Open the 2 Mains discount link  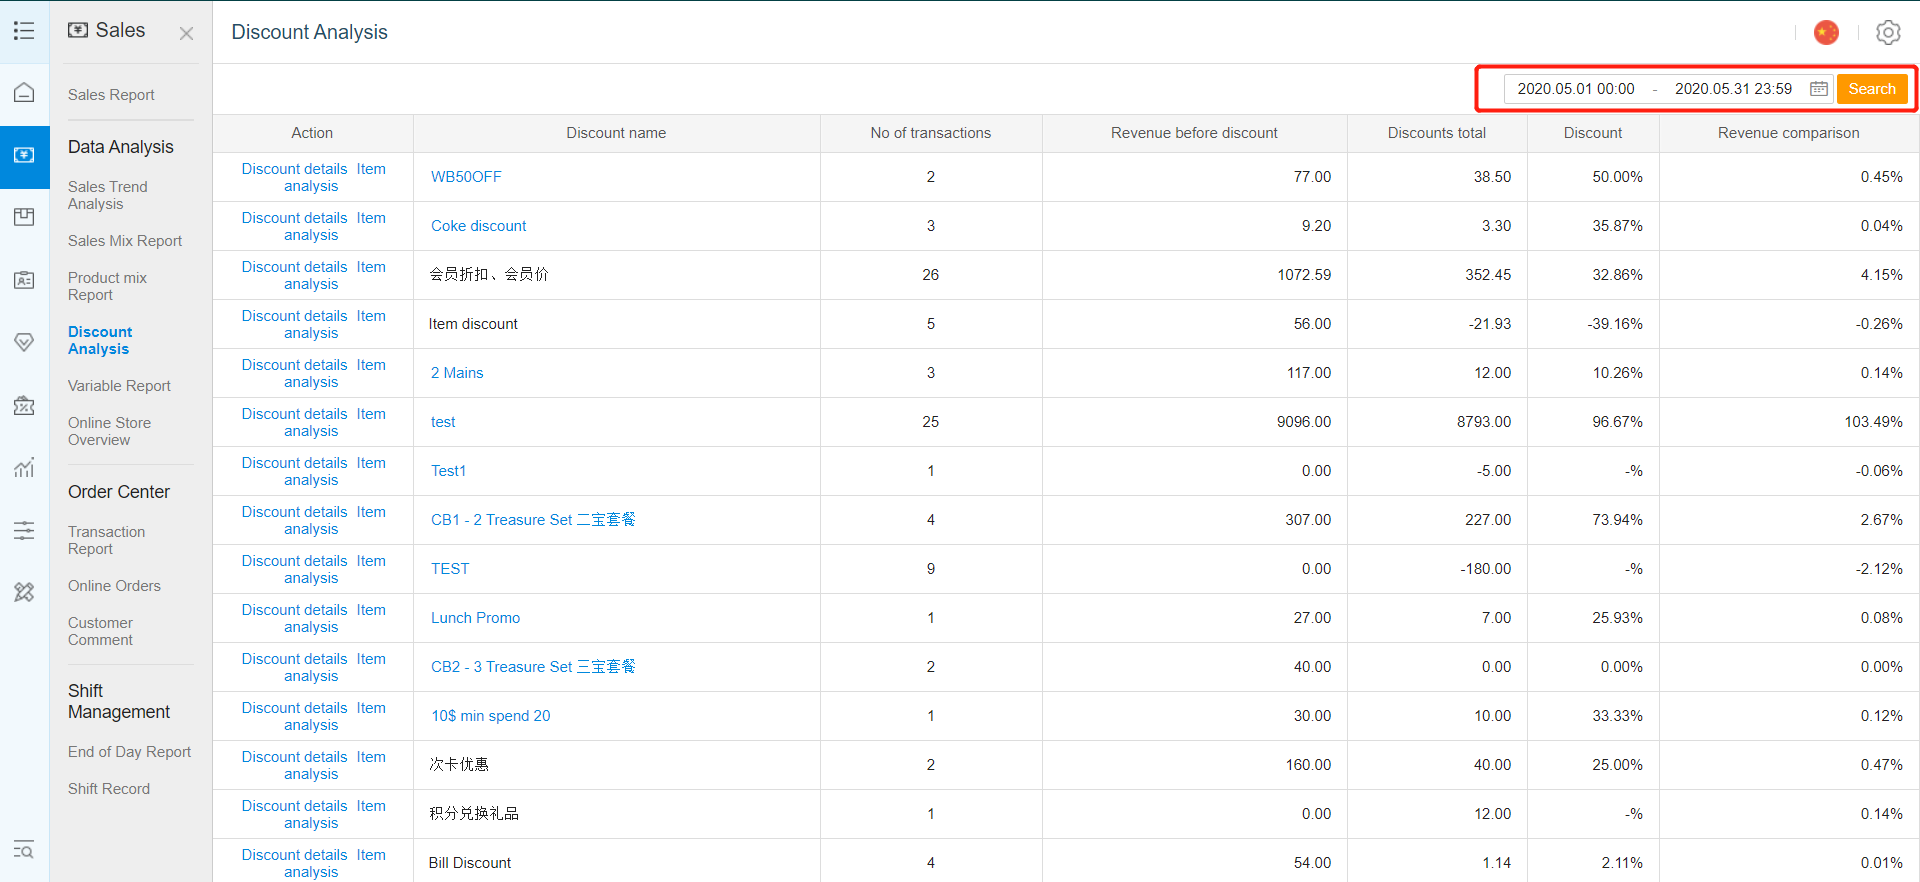pyautogui.click(x=457, y=373)
